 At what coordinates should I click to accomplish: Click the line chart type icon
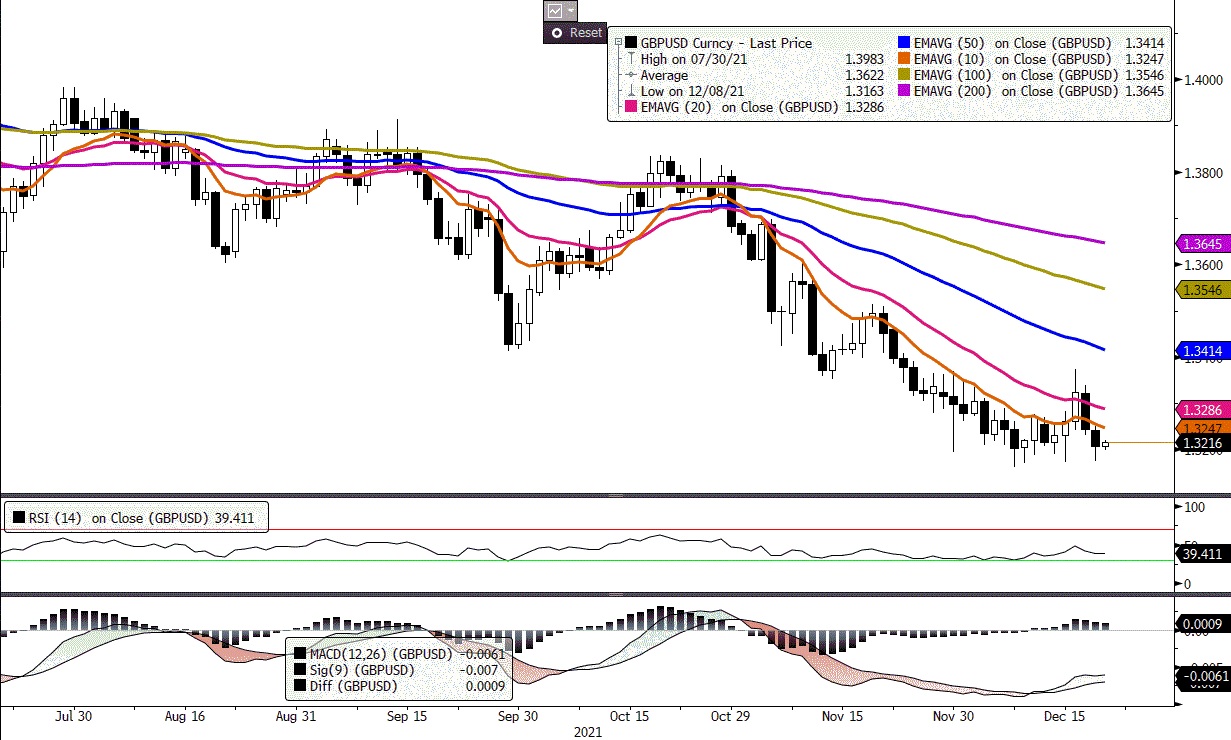(555, 11)
